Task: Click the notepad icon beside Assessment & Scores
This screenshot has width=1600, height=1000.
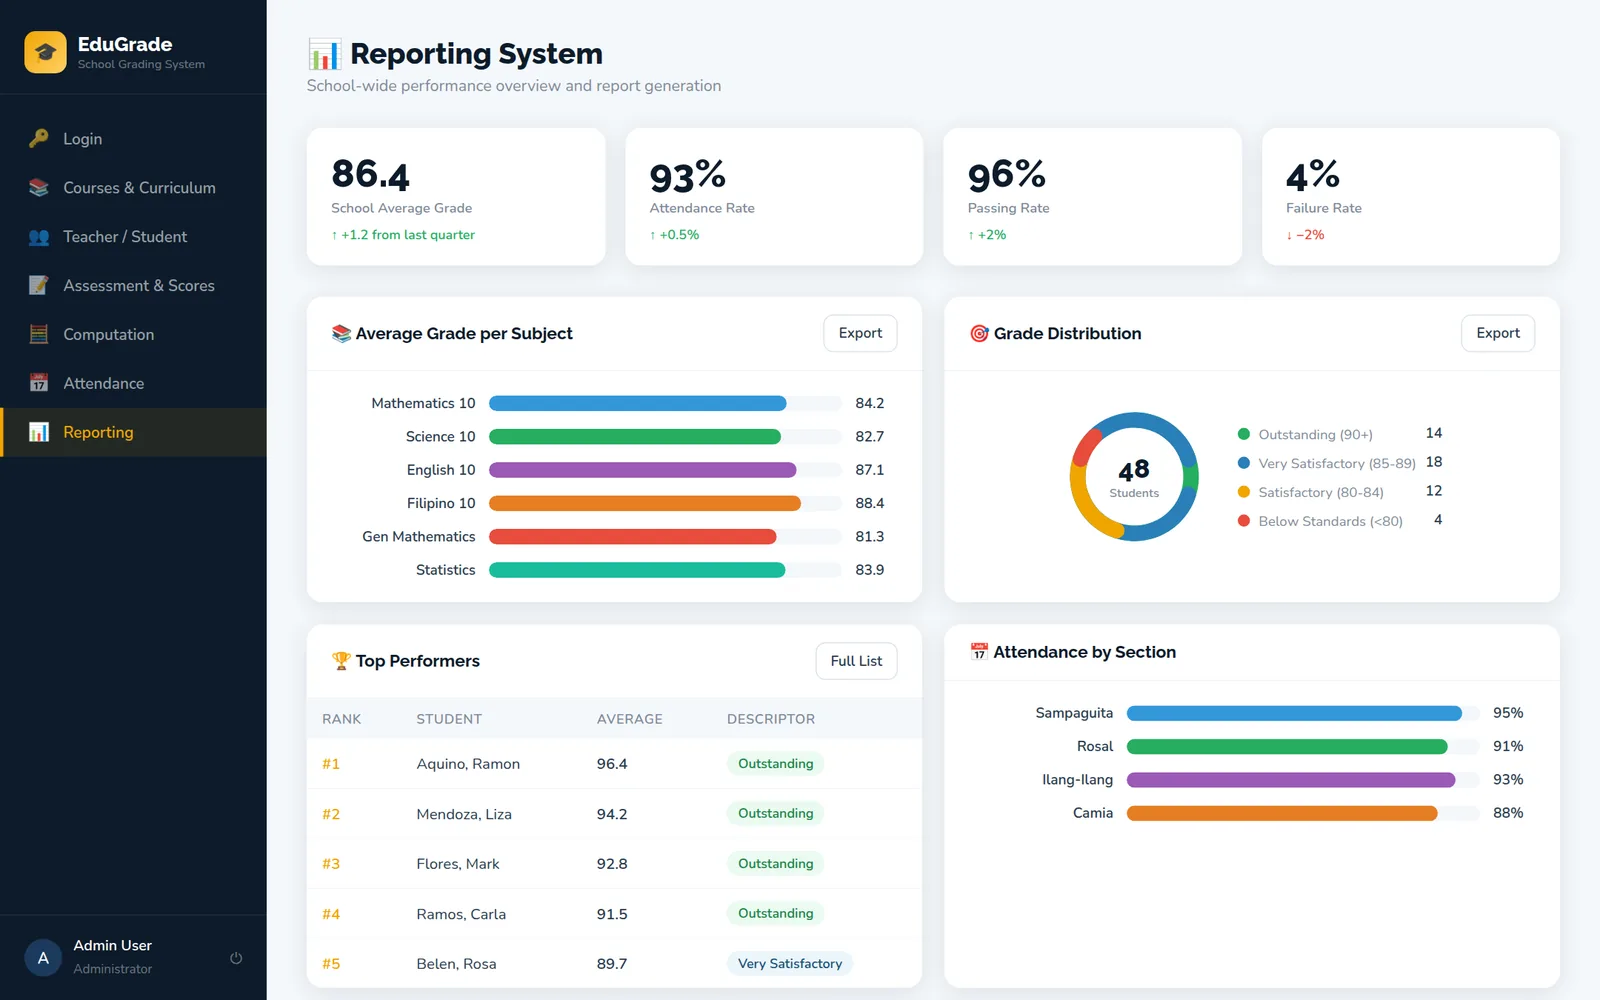Action: [x=39, y=286]
